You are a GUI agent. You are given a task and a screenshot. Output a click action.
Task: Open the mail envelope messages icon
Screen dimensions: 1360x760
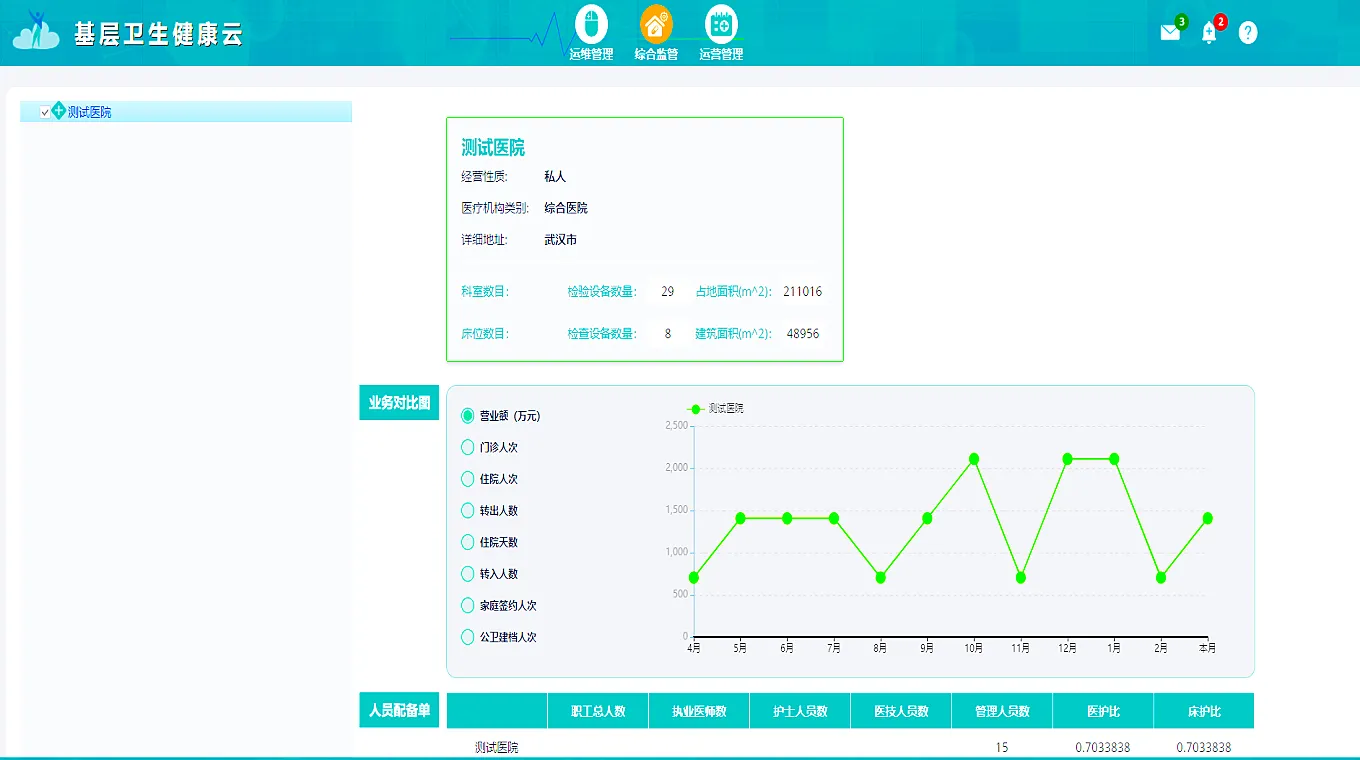click(x=1170, y=32)
